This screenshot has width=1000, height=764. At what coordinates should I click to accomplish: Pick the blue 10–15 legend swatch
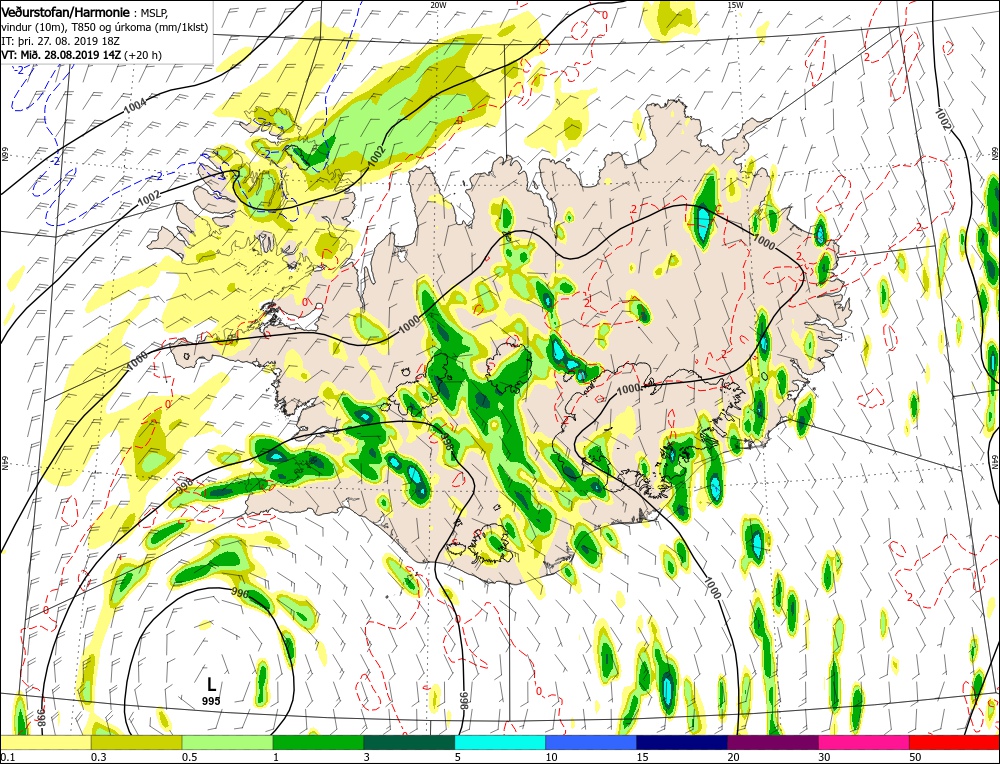tap(591, 742)
